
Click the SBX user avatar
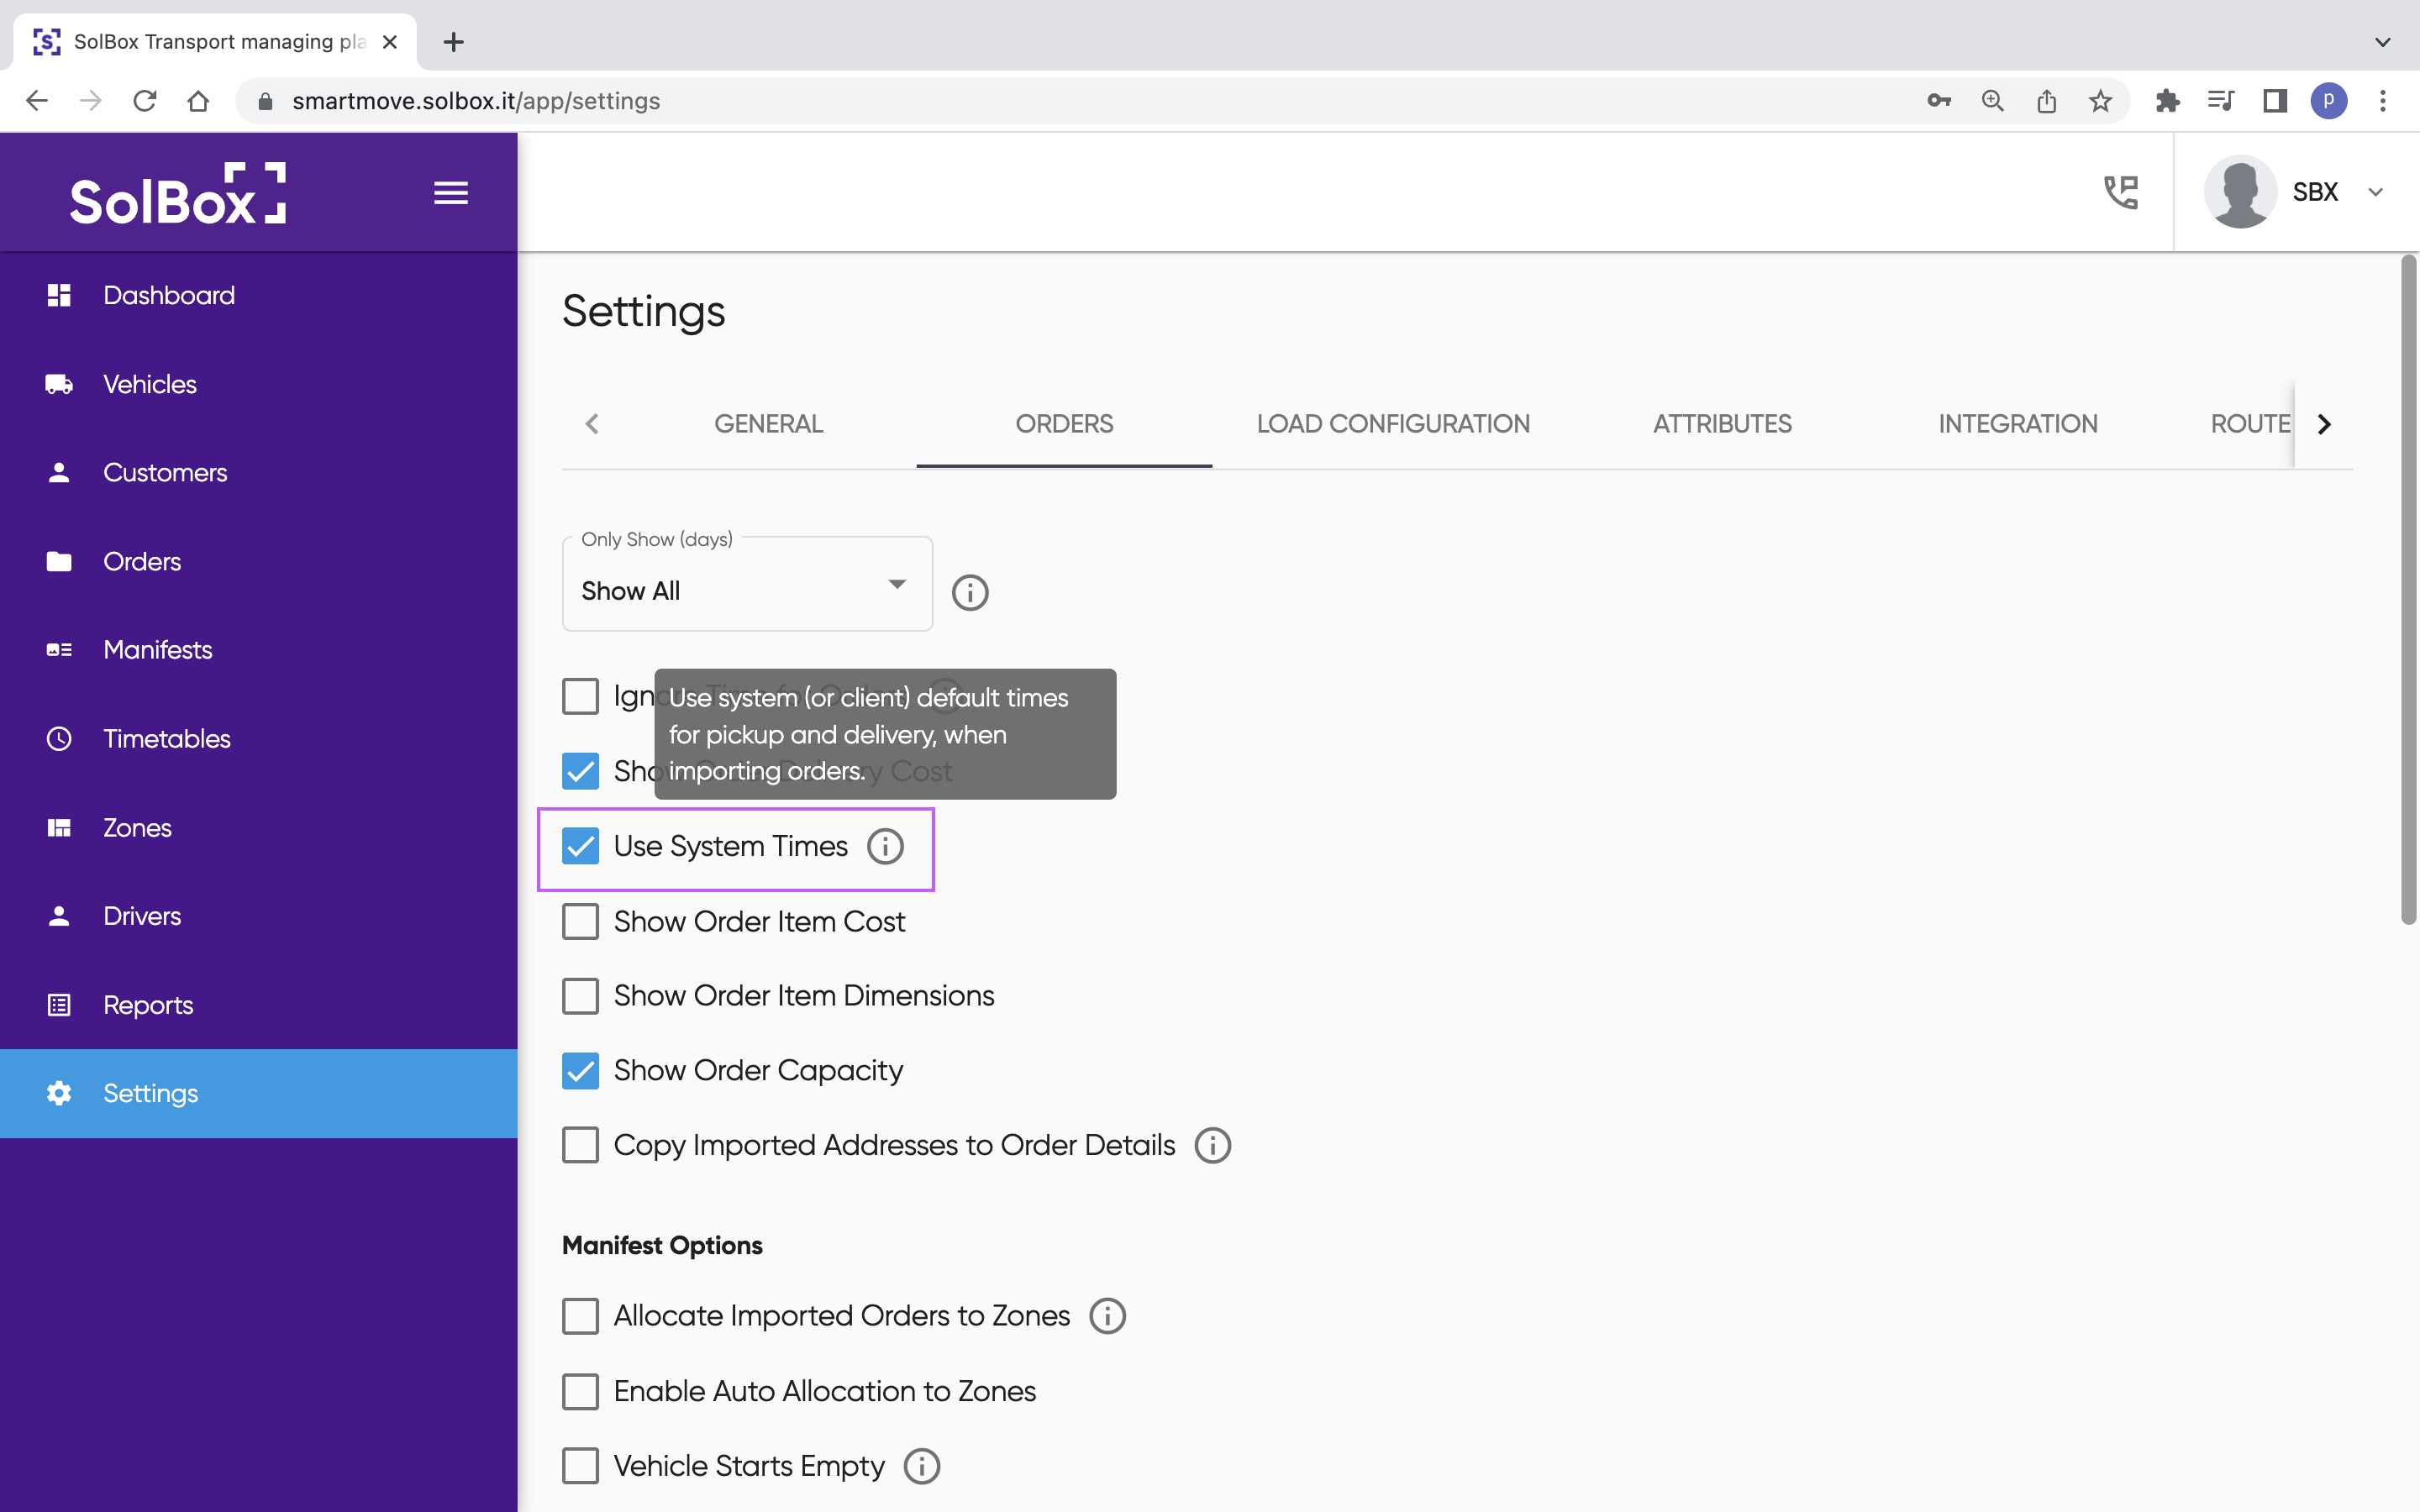point(2240,192)
